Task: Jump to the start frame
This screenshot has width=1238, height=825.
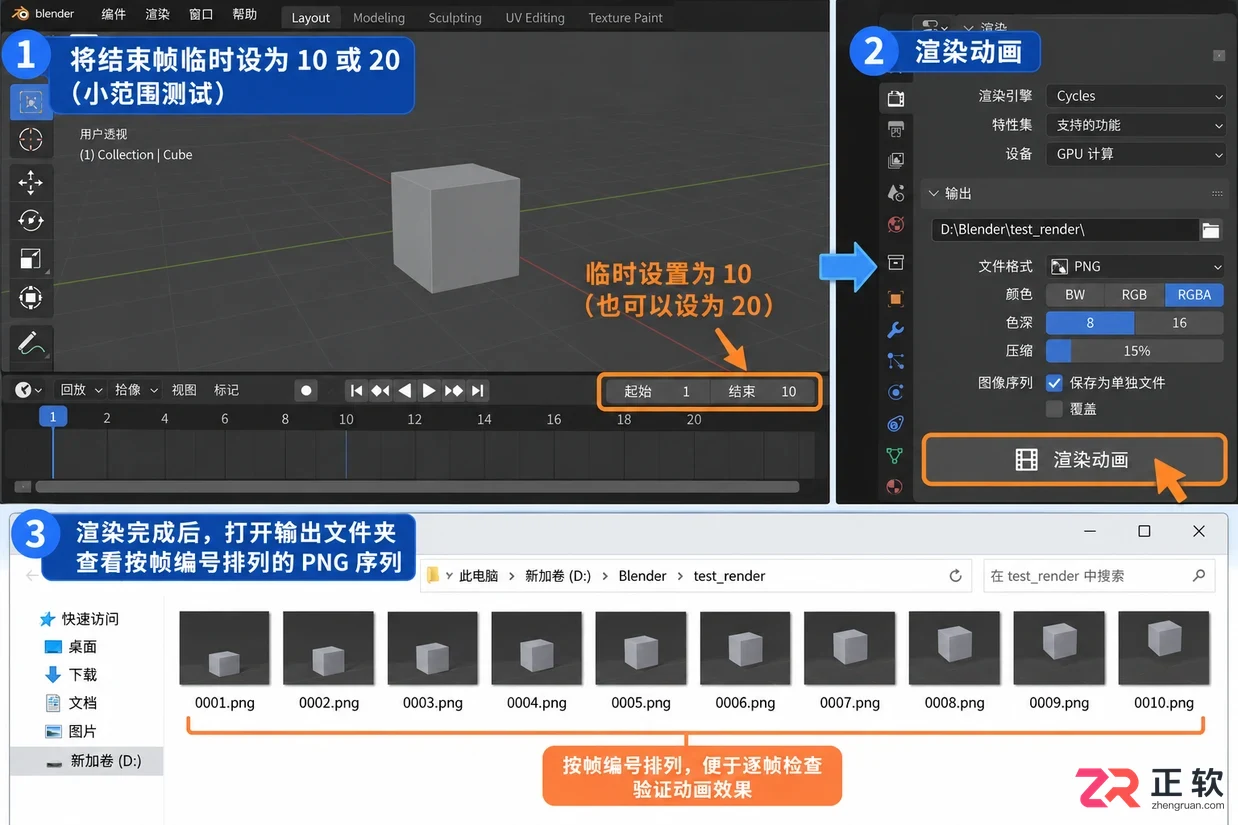Action: (x=356, y=391)
